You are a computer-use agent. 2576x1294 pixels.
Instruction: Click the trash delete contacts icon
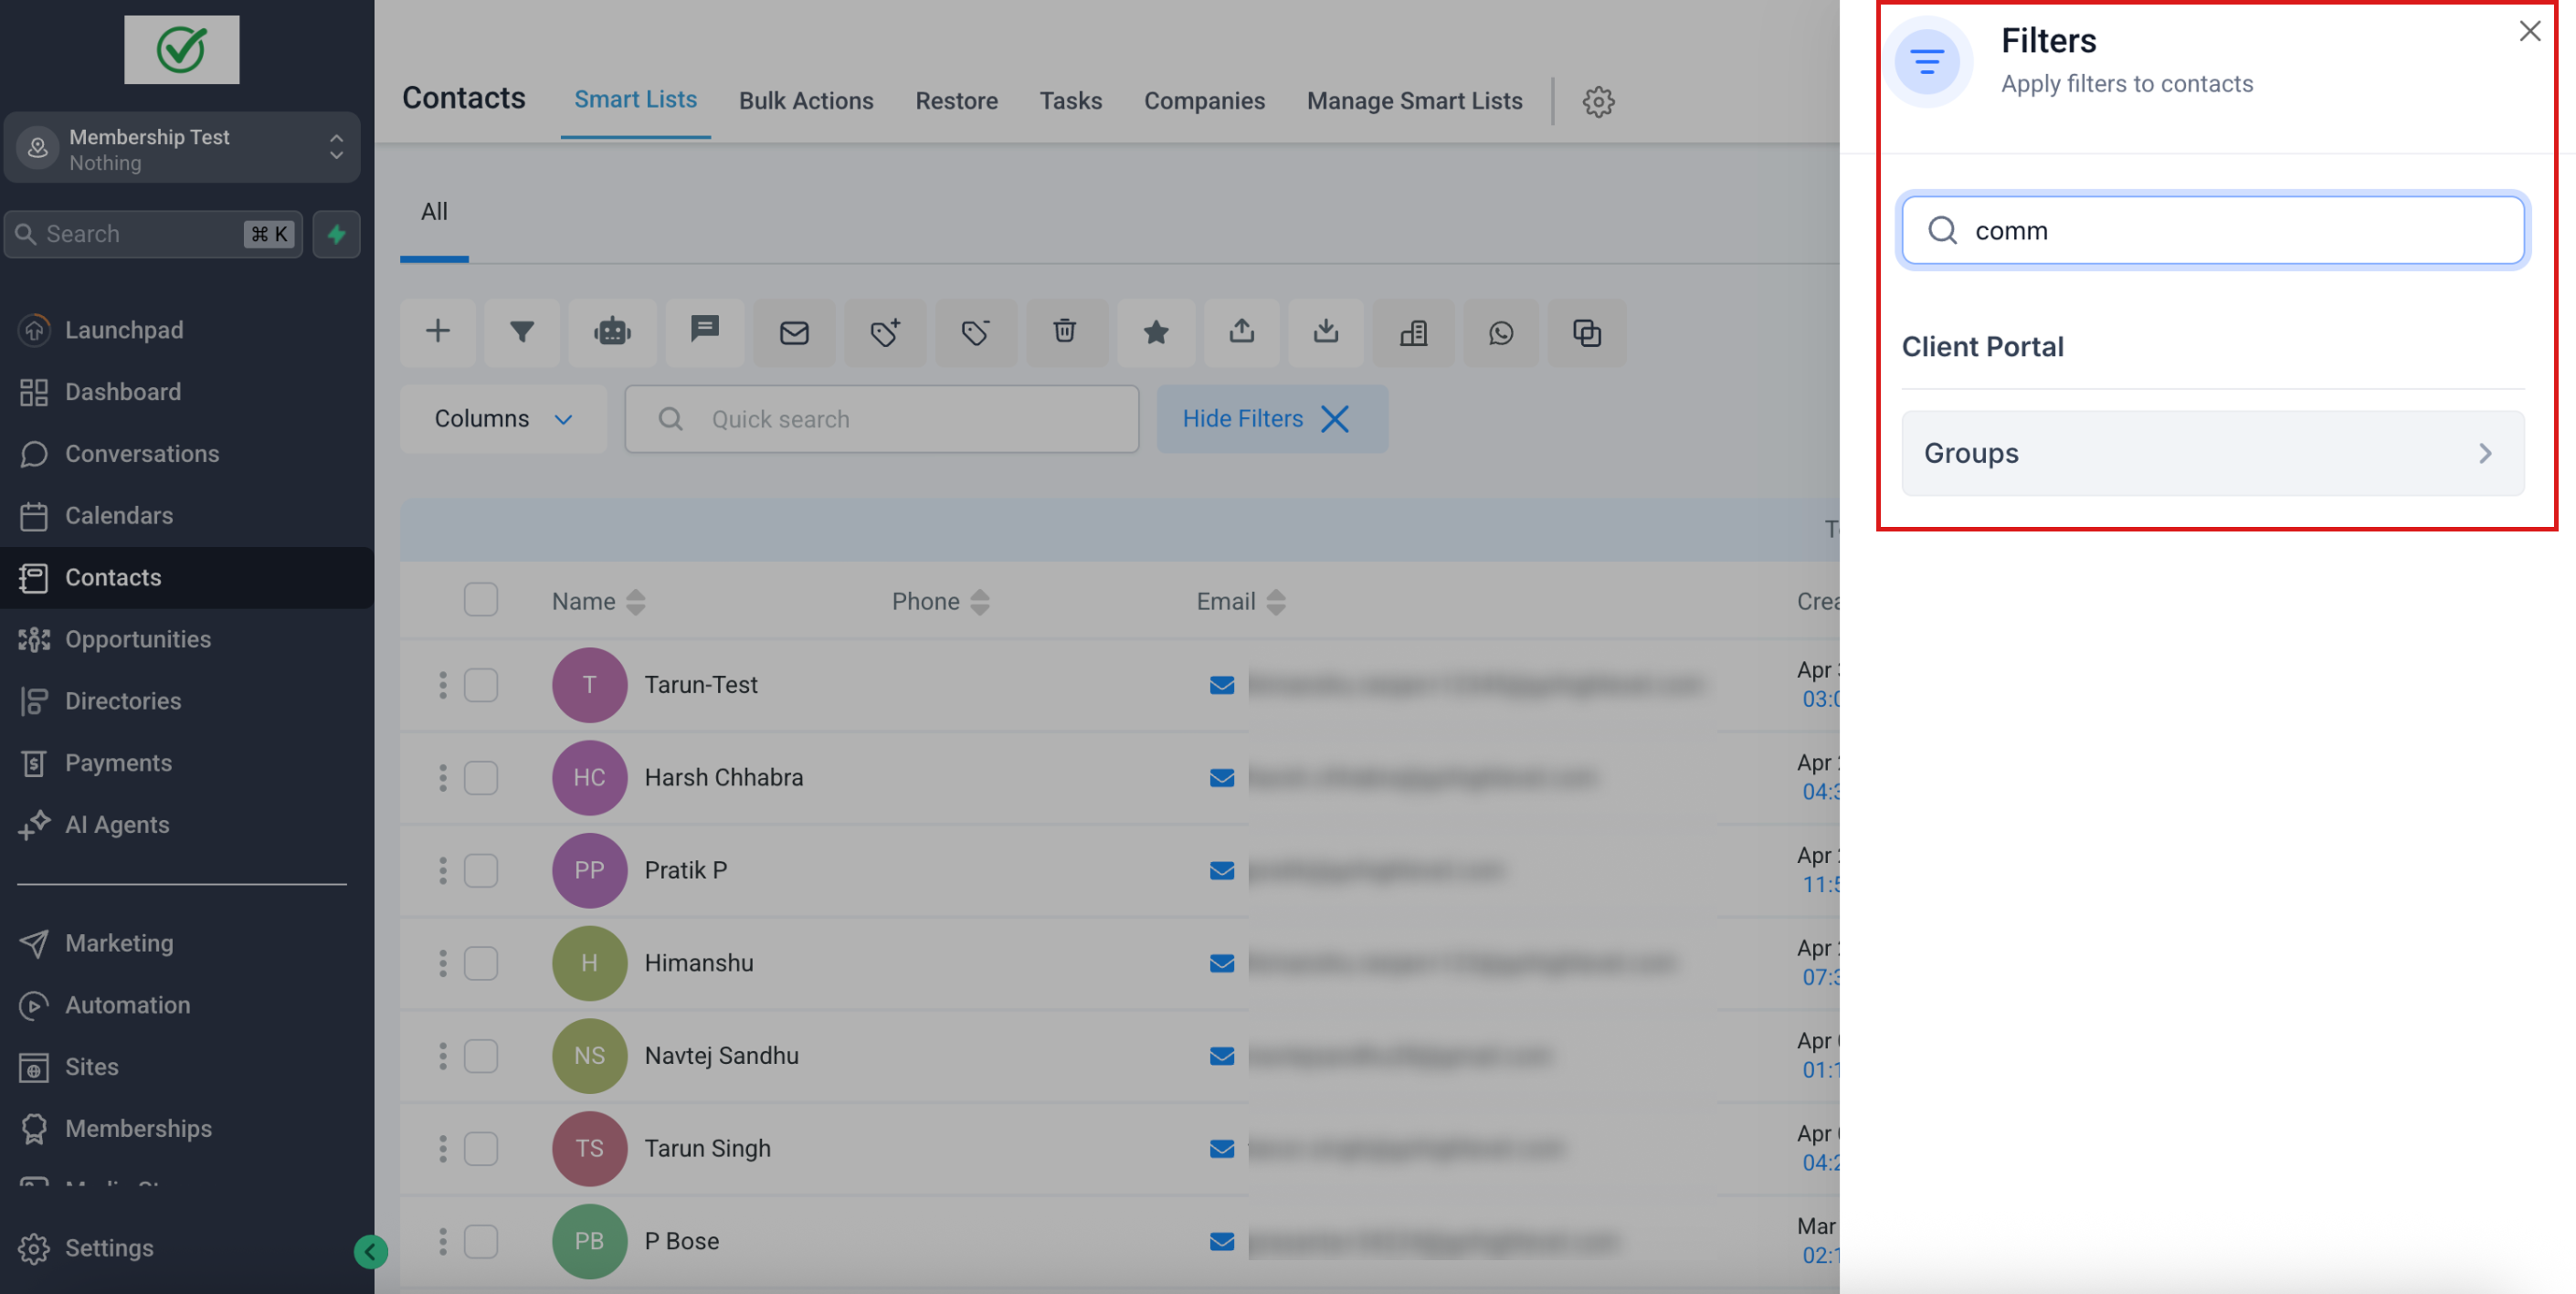point(1065,332)
